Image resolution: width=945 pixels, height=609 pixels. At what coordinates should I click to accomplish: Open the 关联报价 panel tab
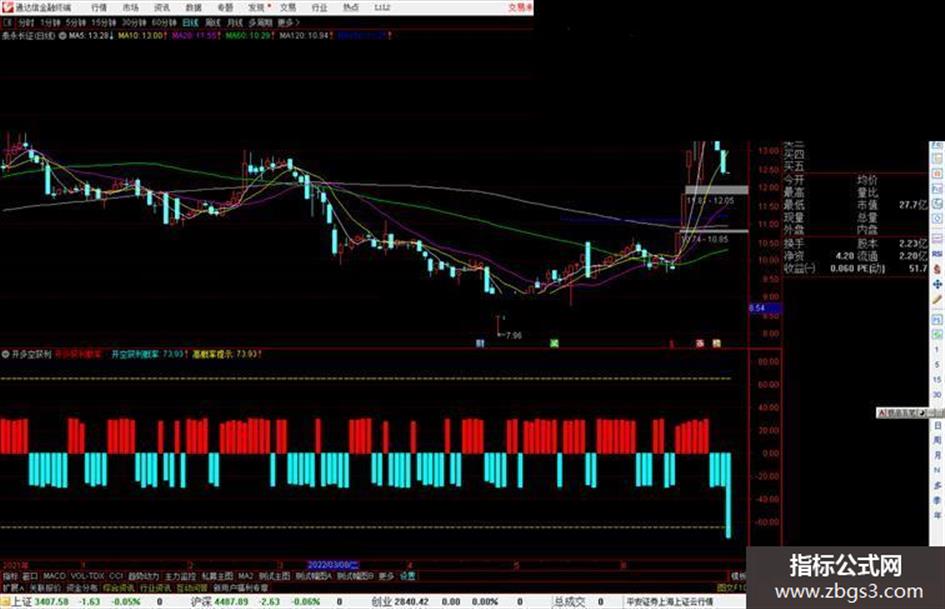(x=46, y=588)
